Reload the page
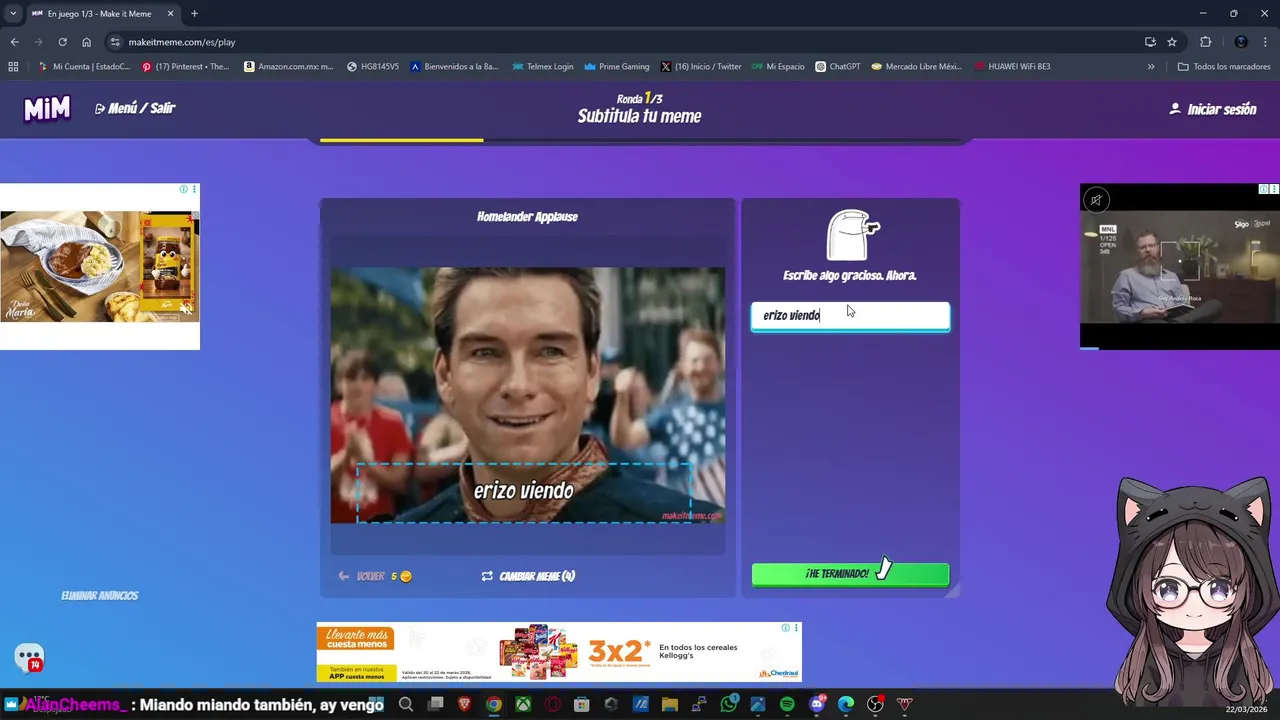This screenshot has height=720, width=1280. 62,42
